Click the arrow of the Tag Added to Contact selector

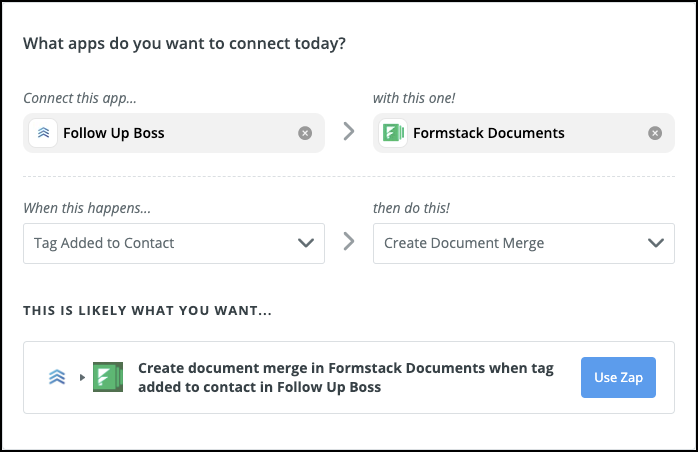pyautogui.click(x=306, y=243)
